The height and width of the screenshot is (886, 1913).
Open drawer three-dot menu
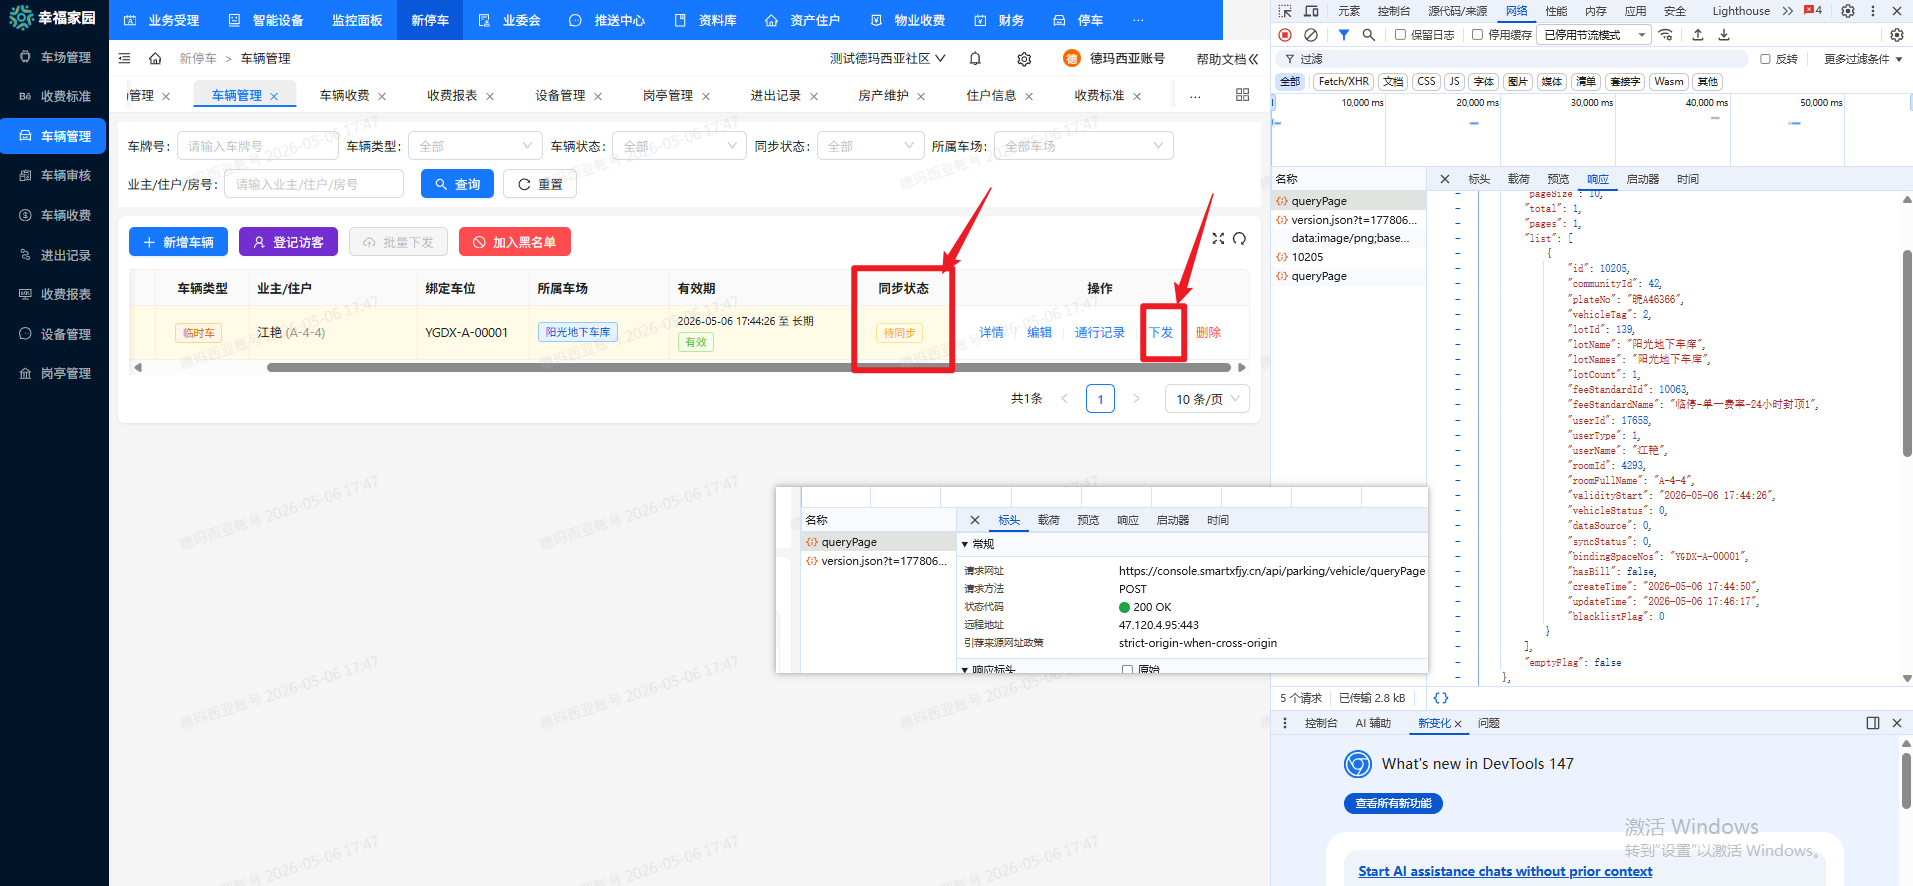tap(1285, 723)
